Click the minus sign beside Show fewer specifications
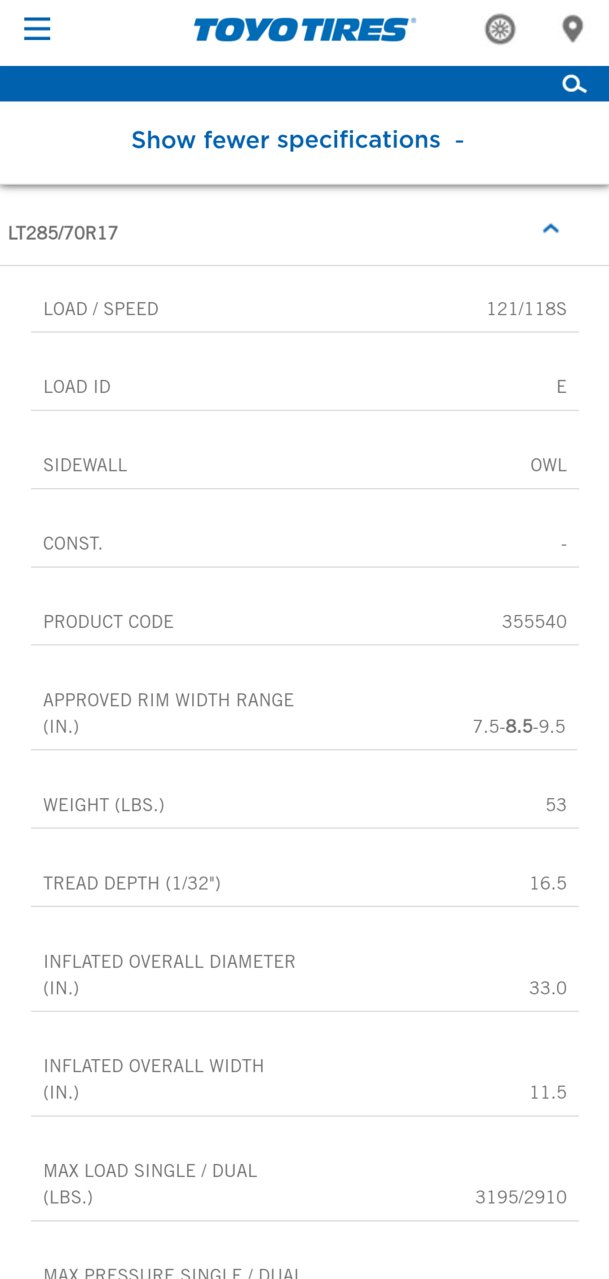 [459, 141]
